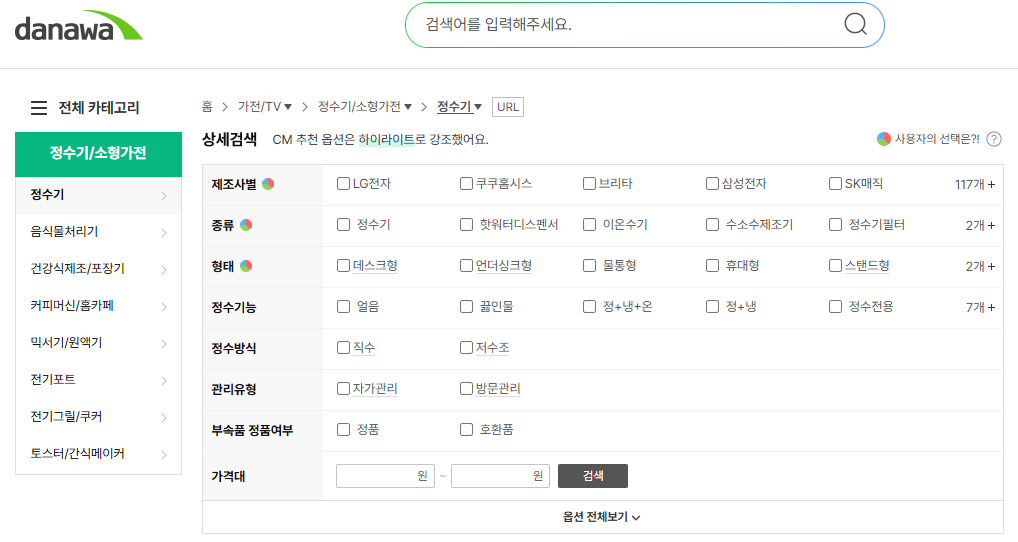Image resolution: width=1018 pixels, height=542 pixels.
Task: Check the 쿠쿠홈시스 checkbox
Action: (466, 184)
